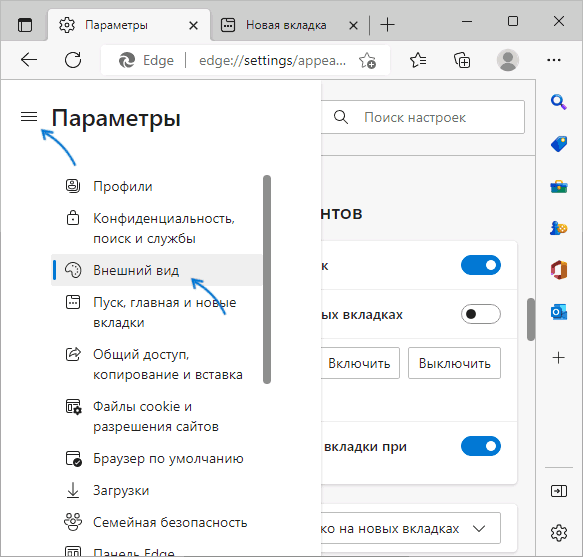583x557 pixels.
Task: Enable the toggle for 'ых вкладках' option
Action: click(x=481, y=314)
